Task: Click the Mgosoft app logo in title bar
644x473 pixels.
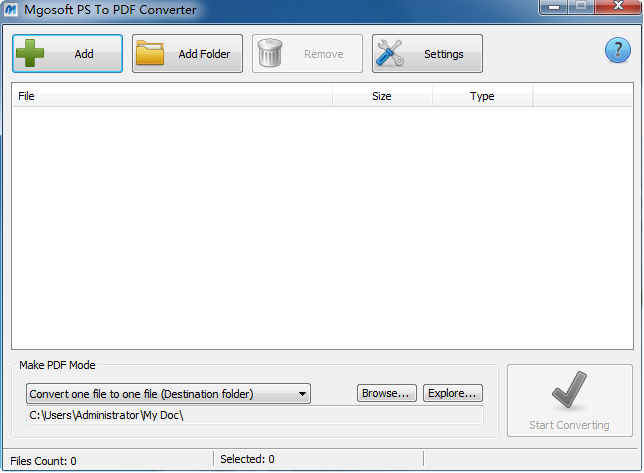Action: 10,9
